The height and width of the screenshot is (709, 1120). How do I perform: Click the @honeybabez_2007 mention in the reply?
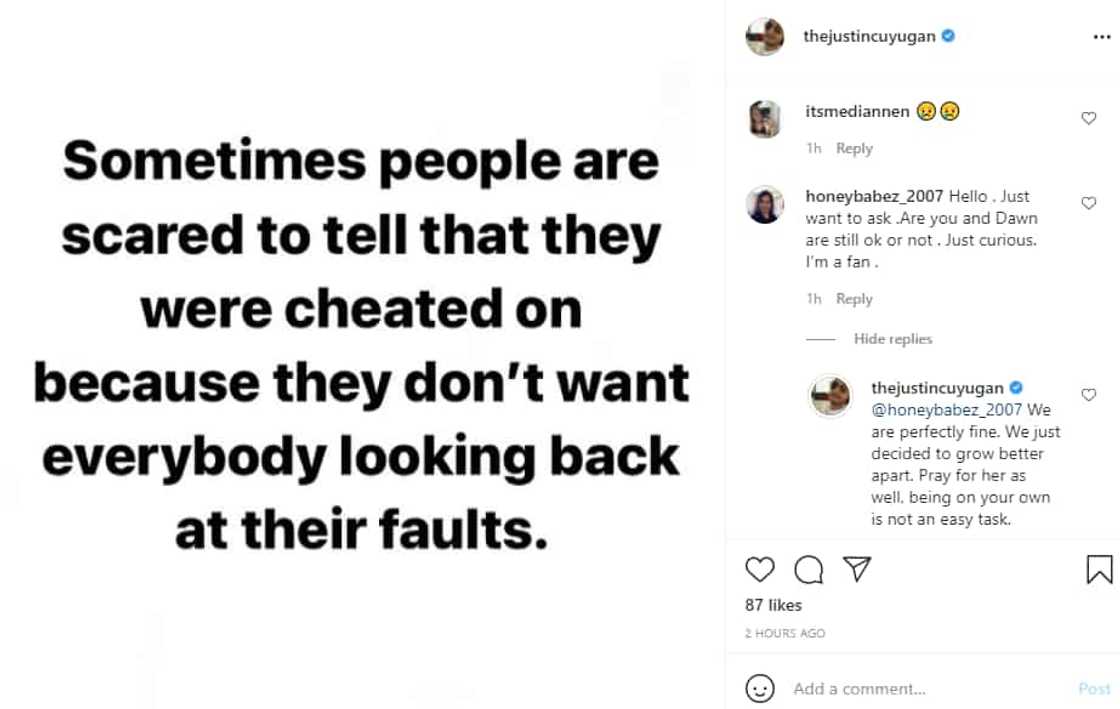947,409
